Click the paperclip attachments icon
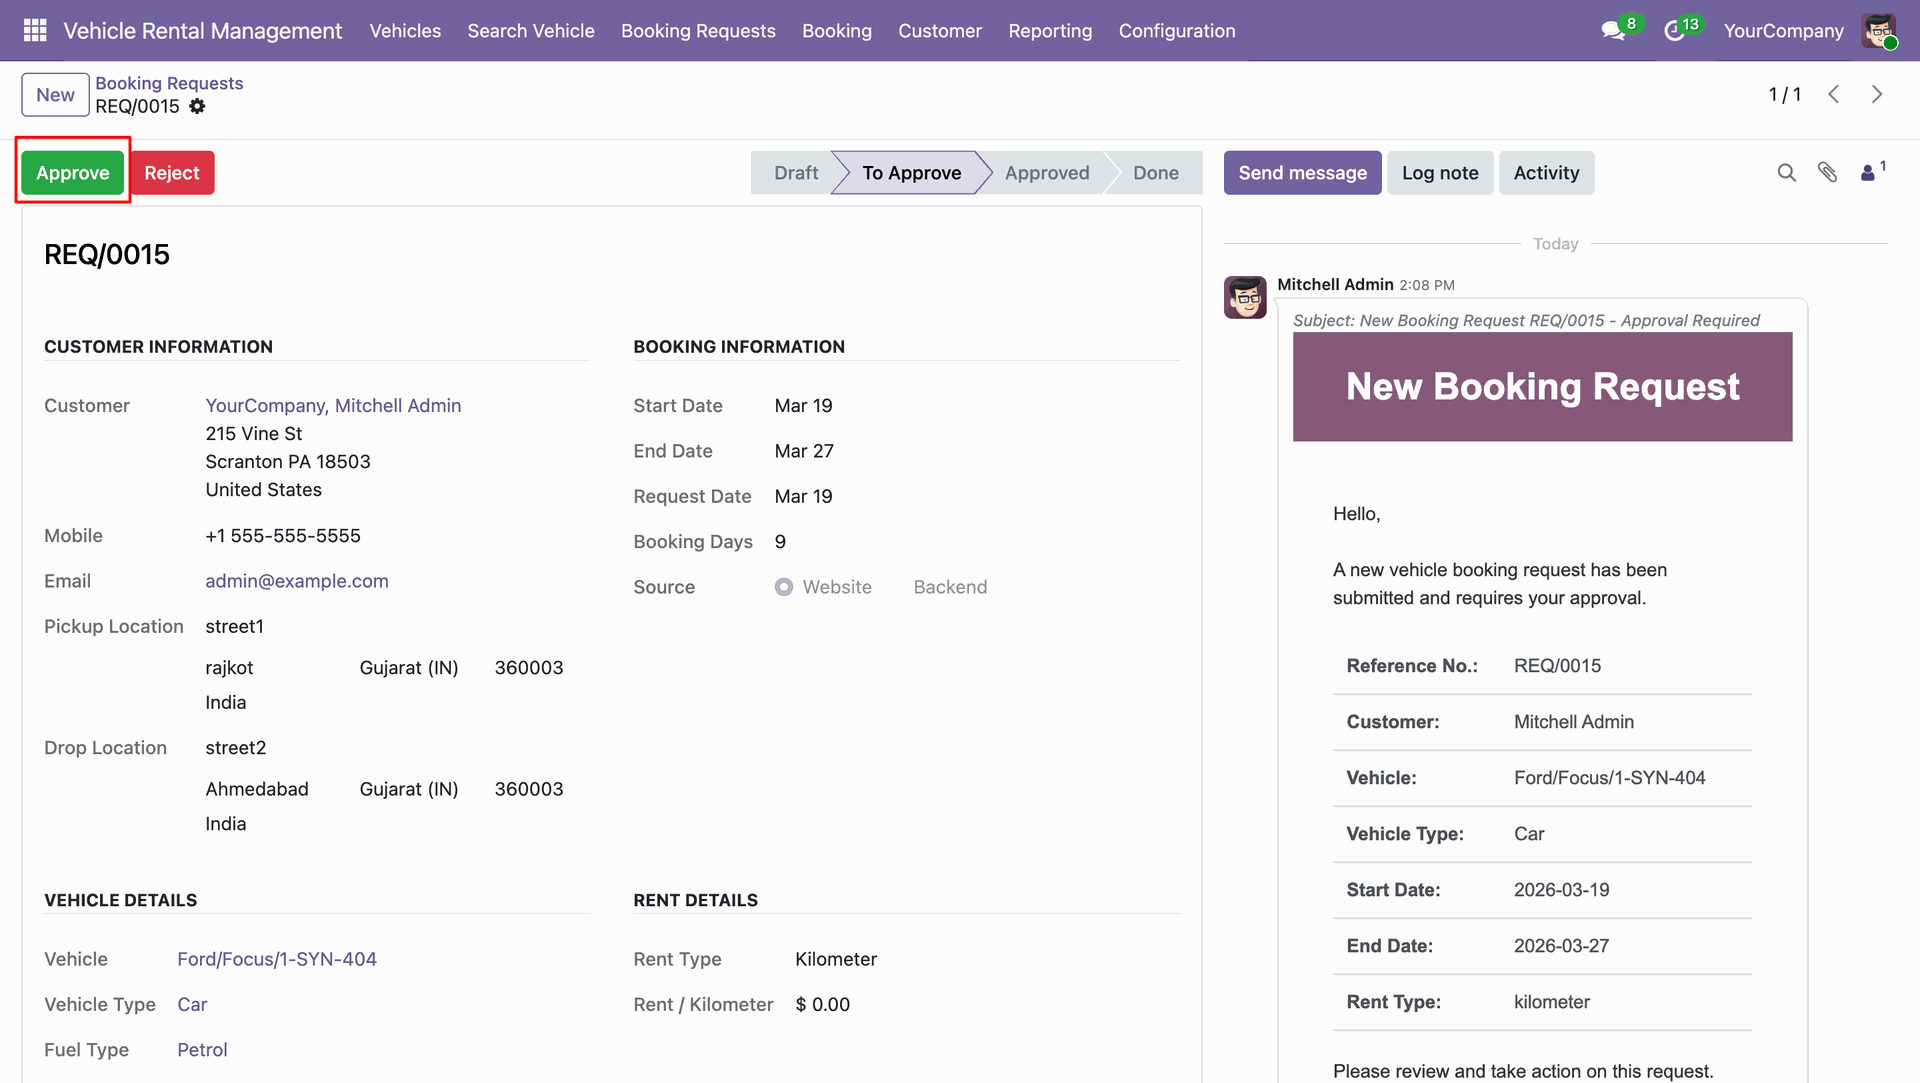This screenshot has height=1083, width=1920. click(1827, 173)
